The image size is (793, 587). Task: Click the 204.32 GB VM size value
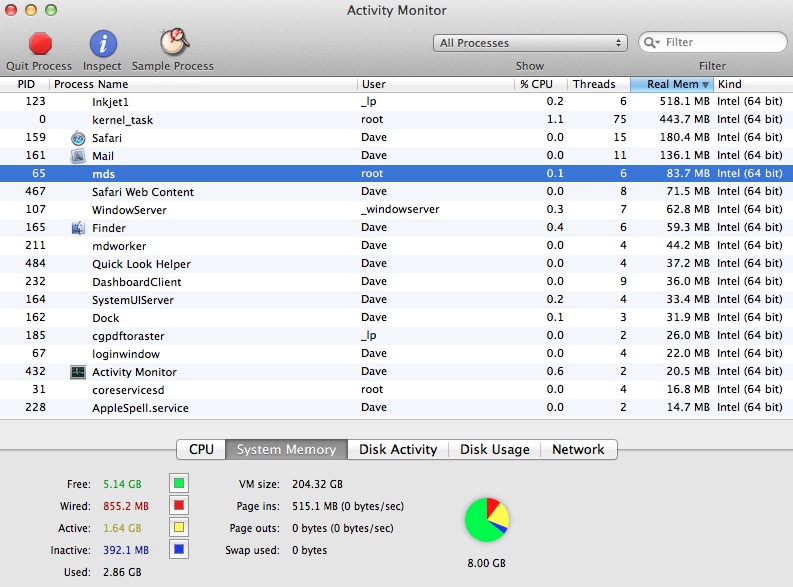tap(317, 484)
